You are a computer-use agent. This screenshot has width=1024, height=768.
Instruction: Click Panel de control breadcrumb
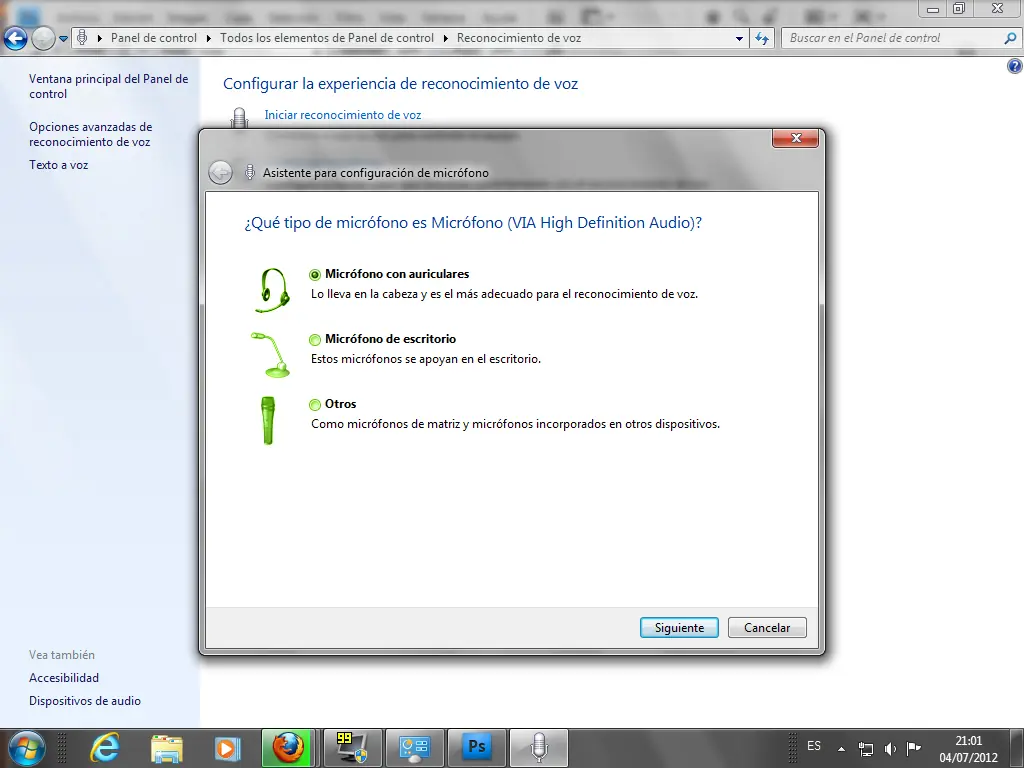(x=153, y=38)
